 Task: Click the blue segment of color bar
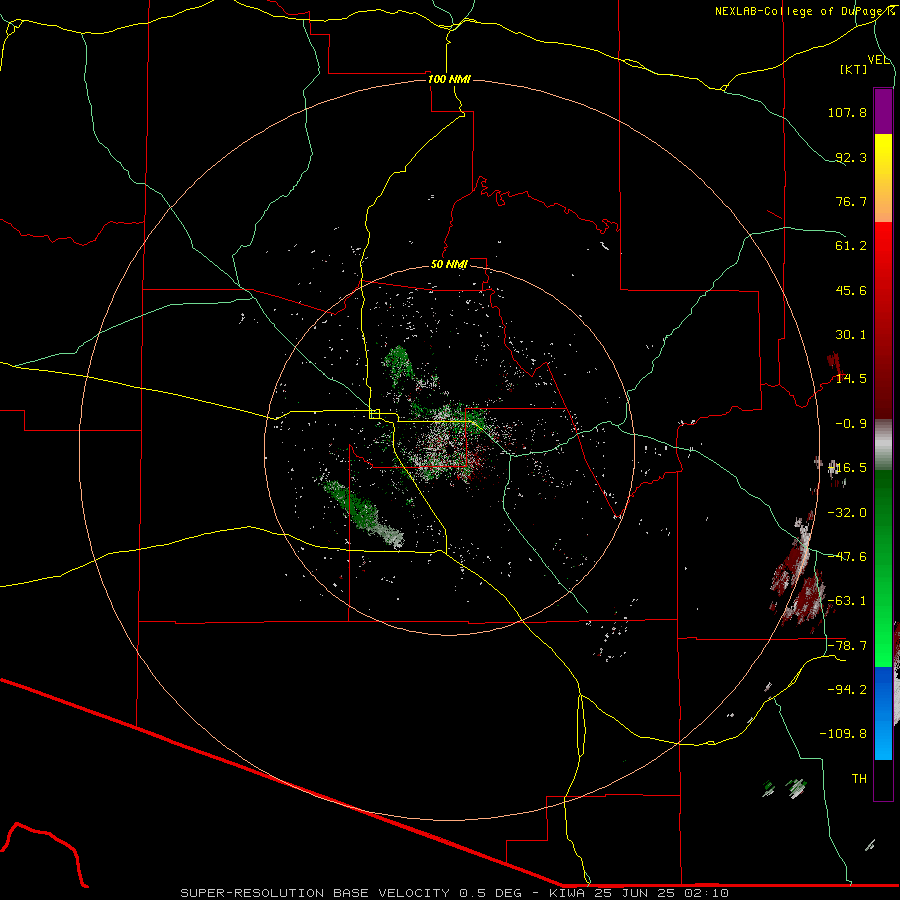[883, 713]
